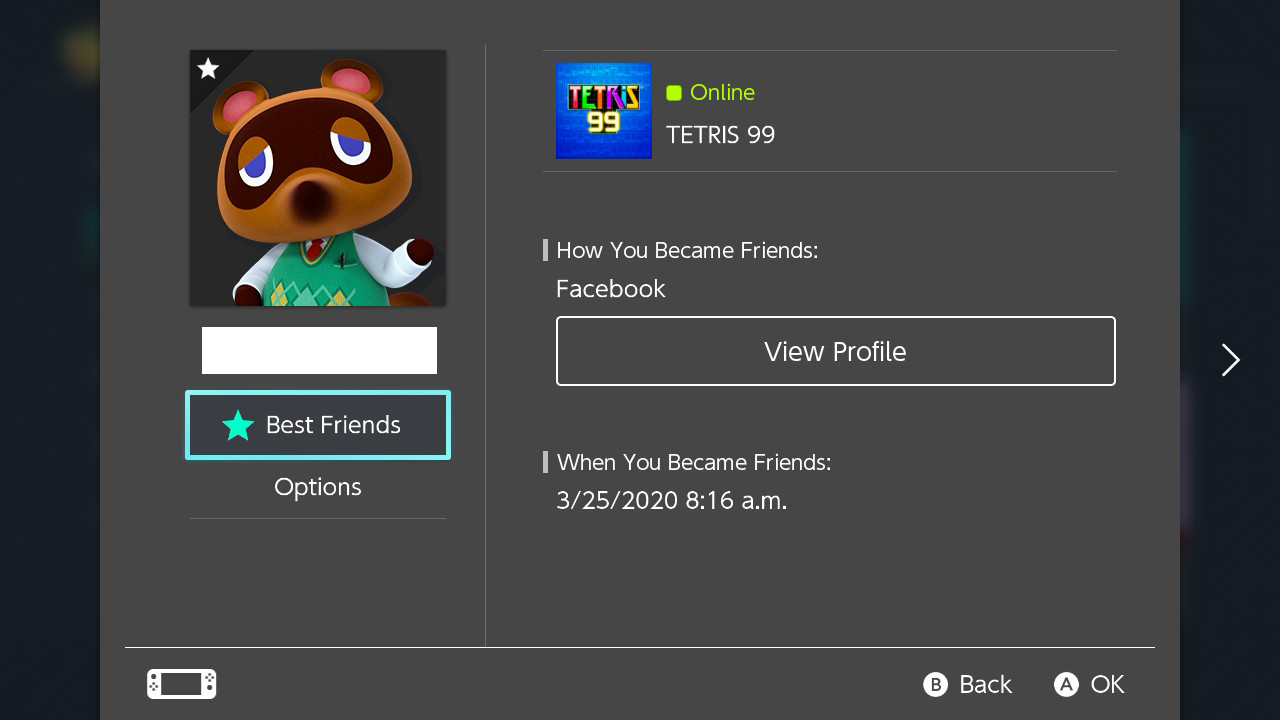Click the green Online status indicator dot

(674, 92)
